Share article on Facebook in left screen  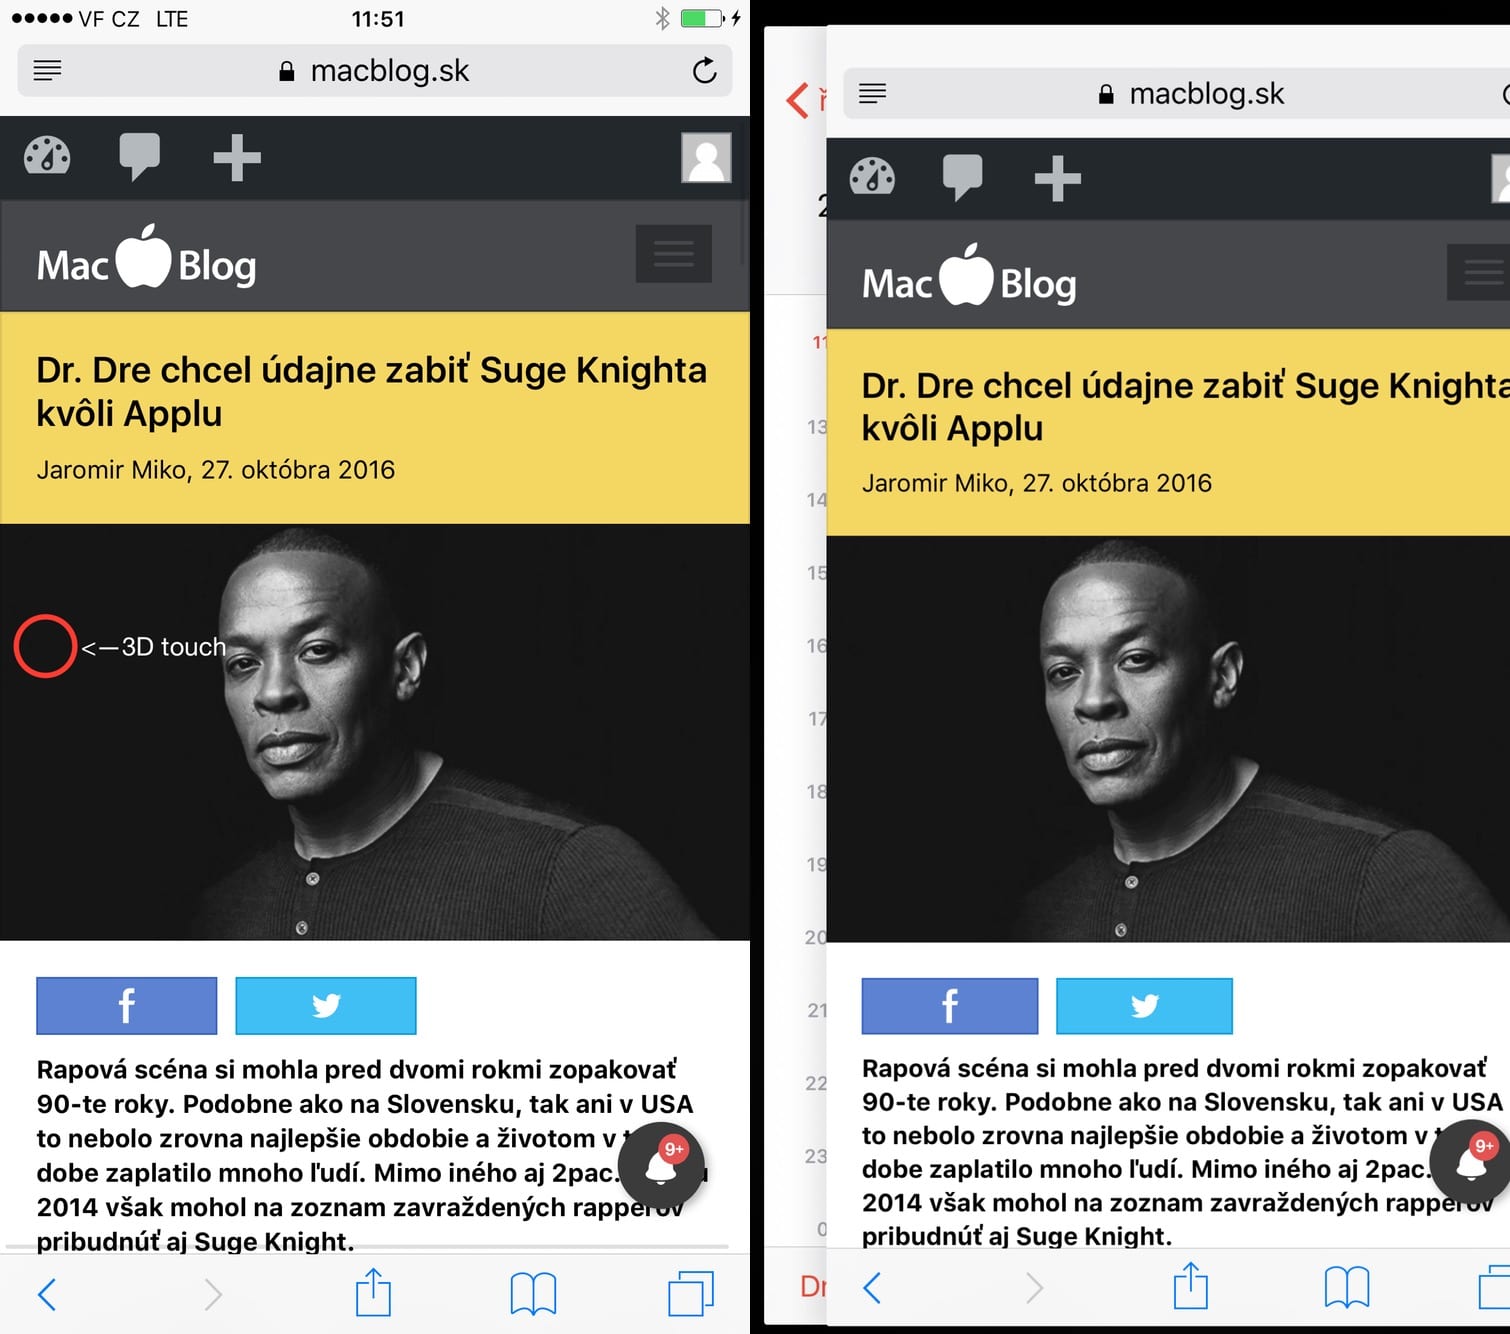coord(127,1005)
